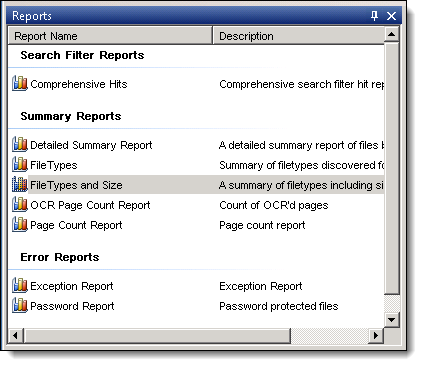Click 'Page count report' description text
422x366 pixels.
pos(262,225)
